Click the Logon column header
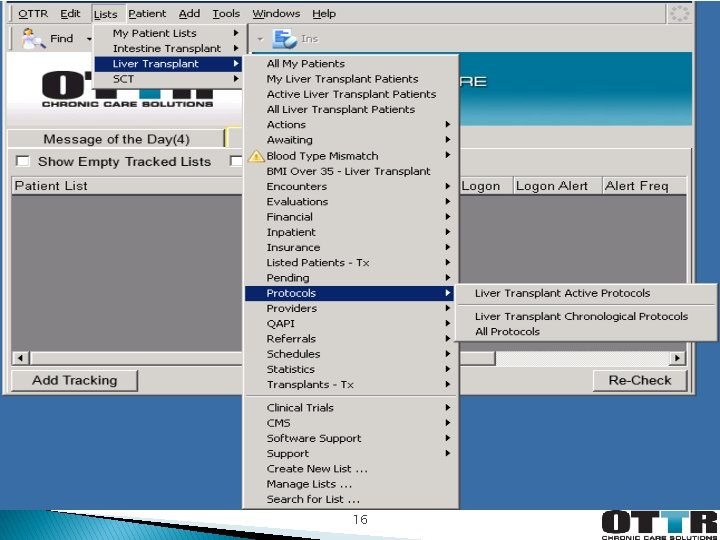The width and height of the screenshot is (720, 540). click(485, 186)
